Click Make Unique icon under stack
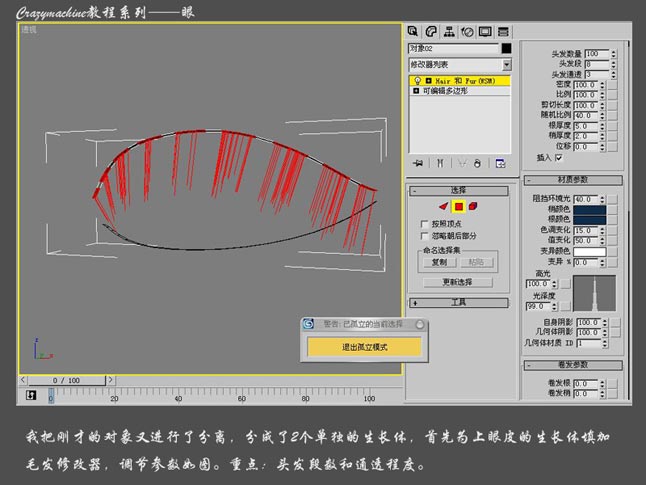Screen dimensions: 646x485 [x=462, y=164]
